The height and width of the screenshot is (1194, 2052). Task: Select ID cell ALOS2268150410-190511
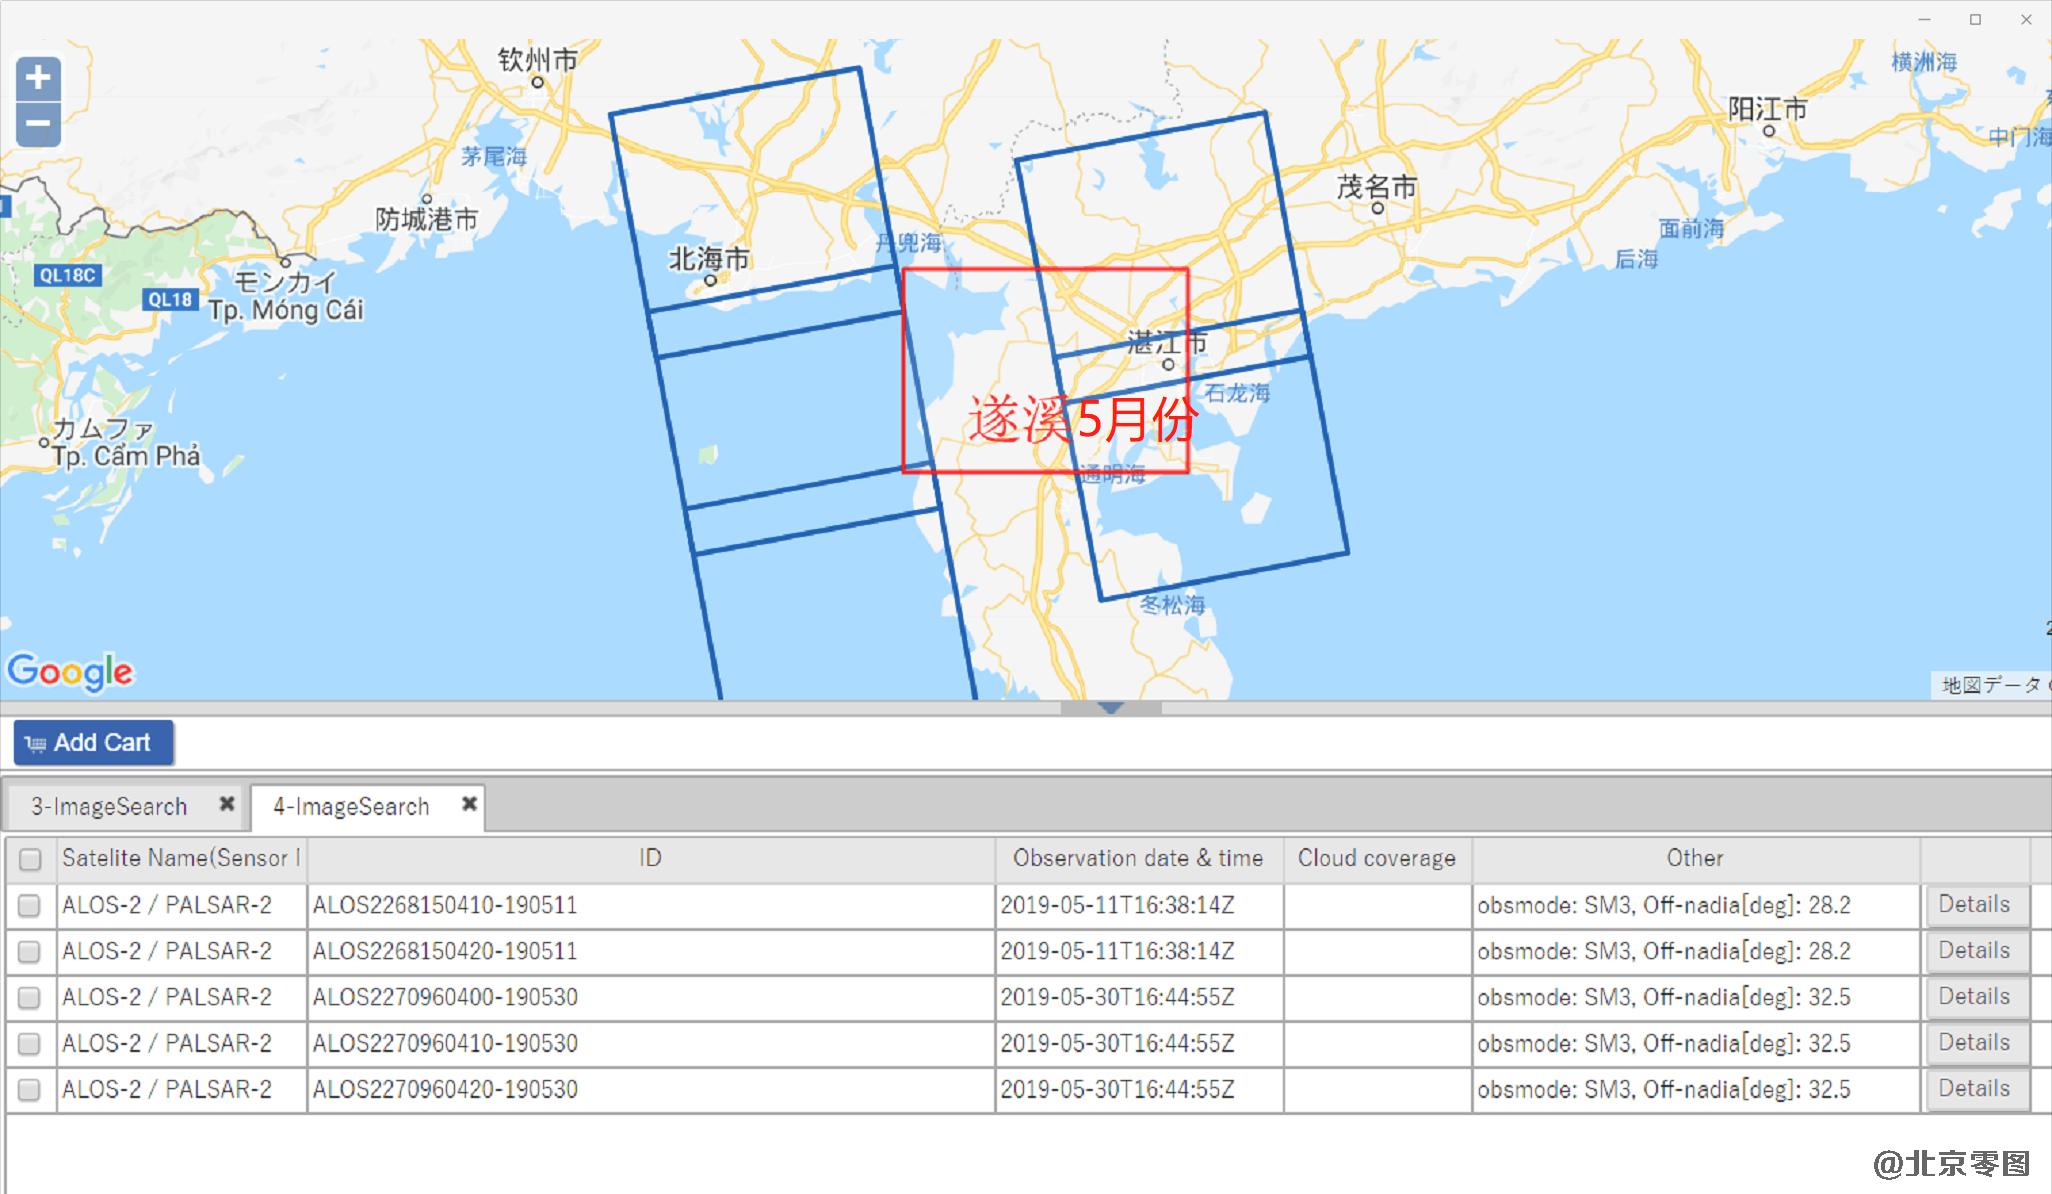click(x=651, y=905)
